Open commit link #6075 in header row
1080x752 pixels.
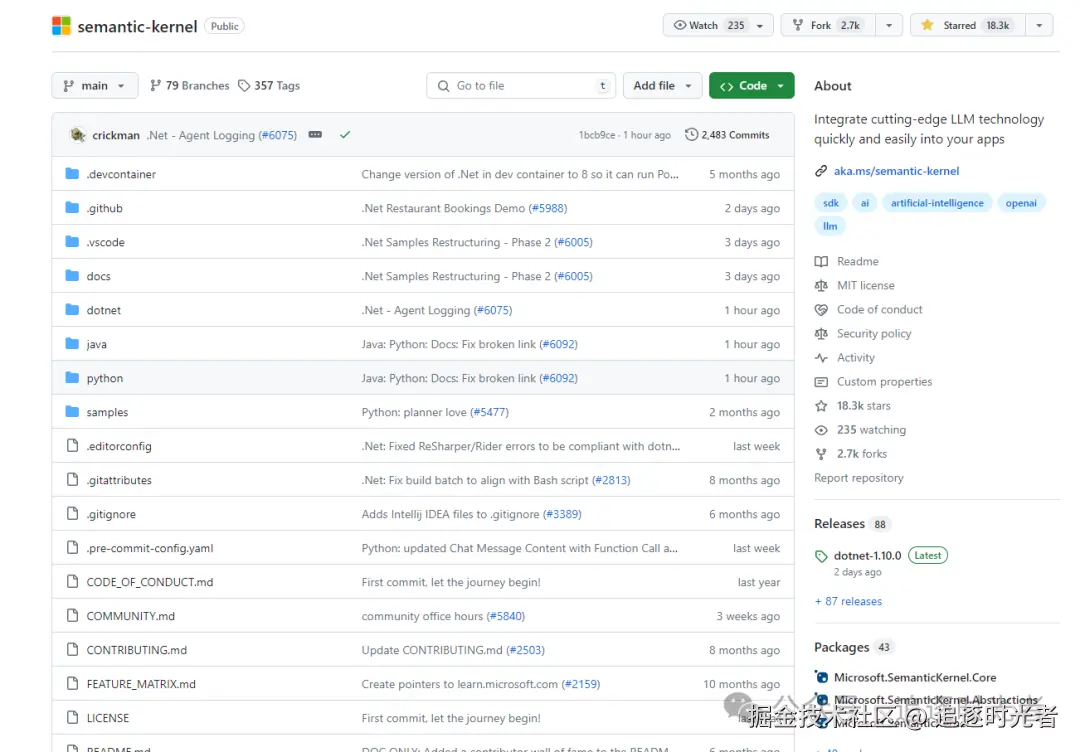(x=278, y=135)
